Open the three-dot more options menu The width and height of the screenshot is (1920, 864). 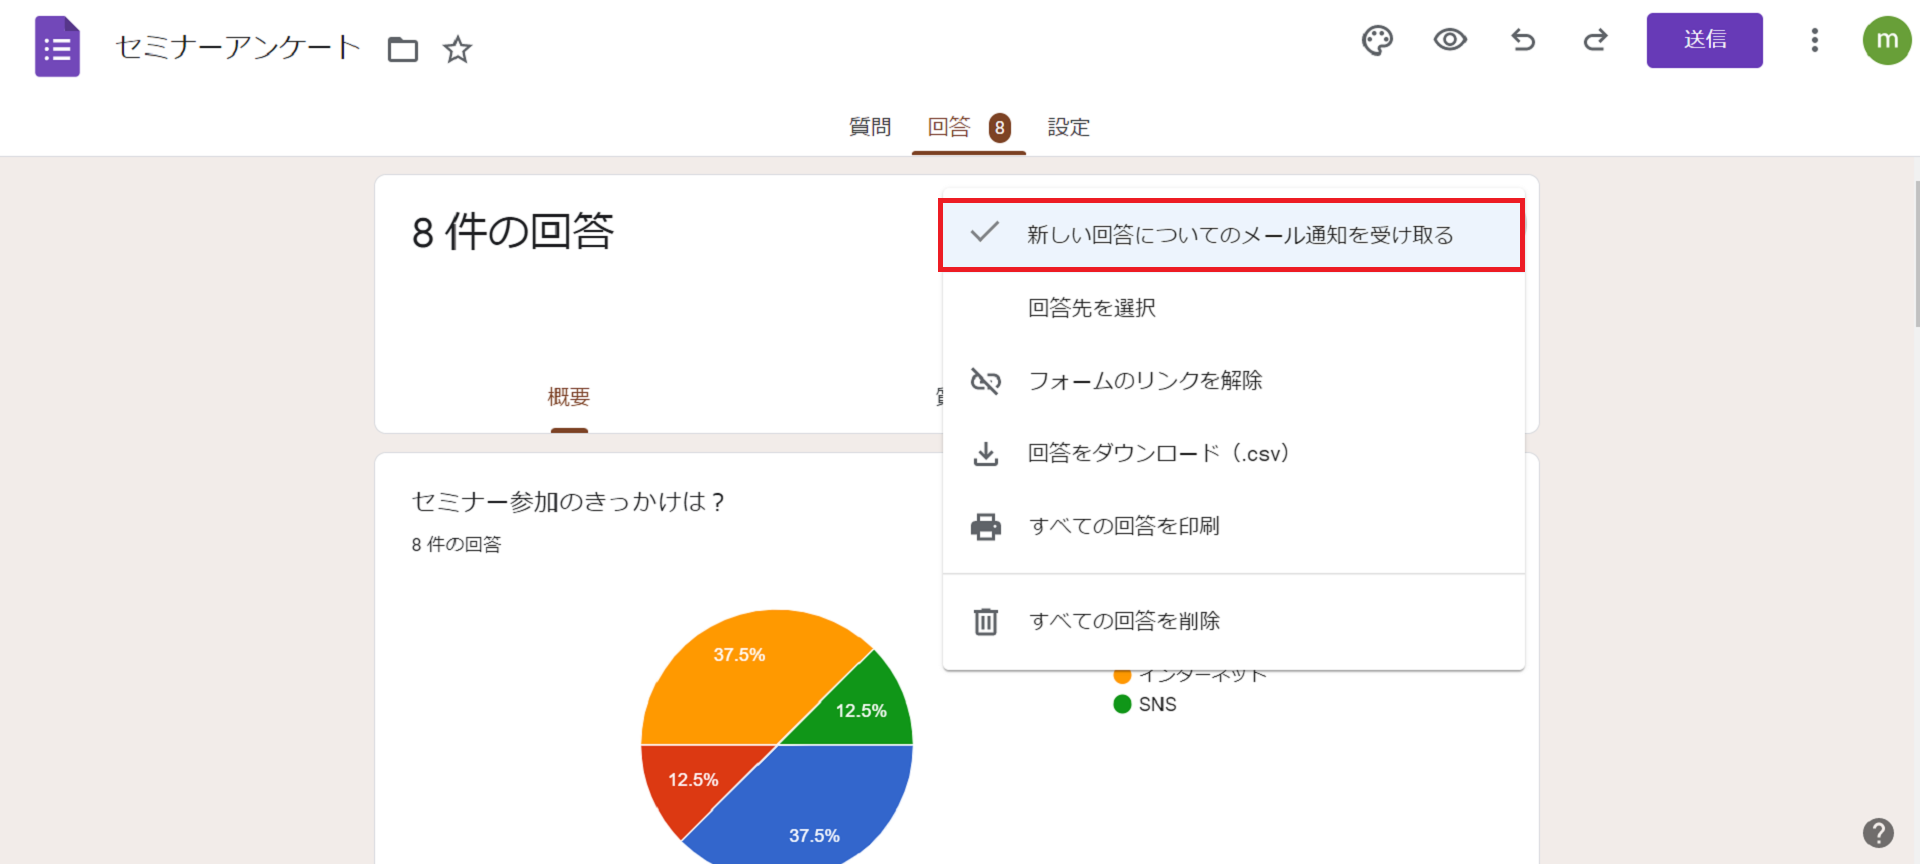pos(1814,40)
